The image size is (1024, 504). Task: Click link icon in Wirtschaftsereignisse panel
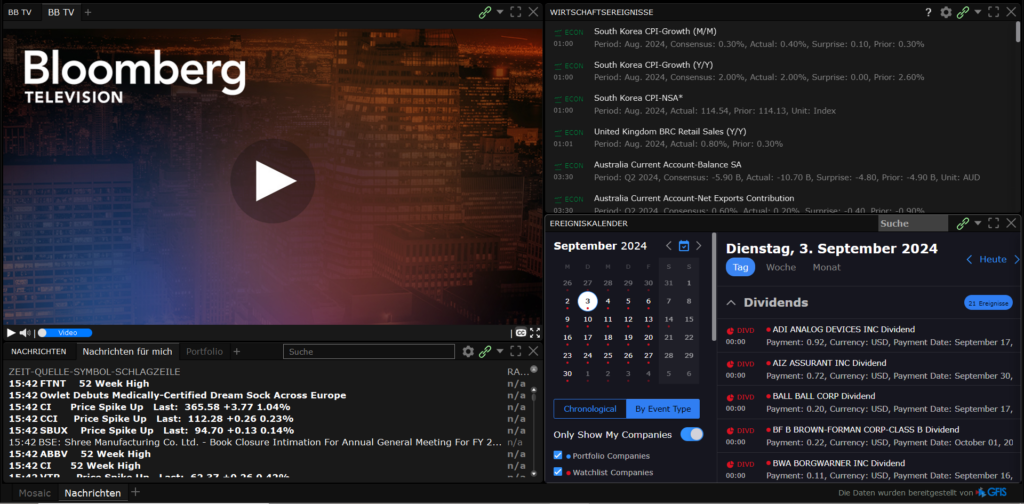[x=963, y=12]
